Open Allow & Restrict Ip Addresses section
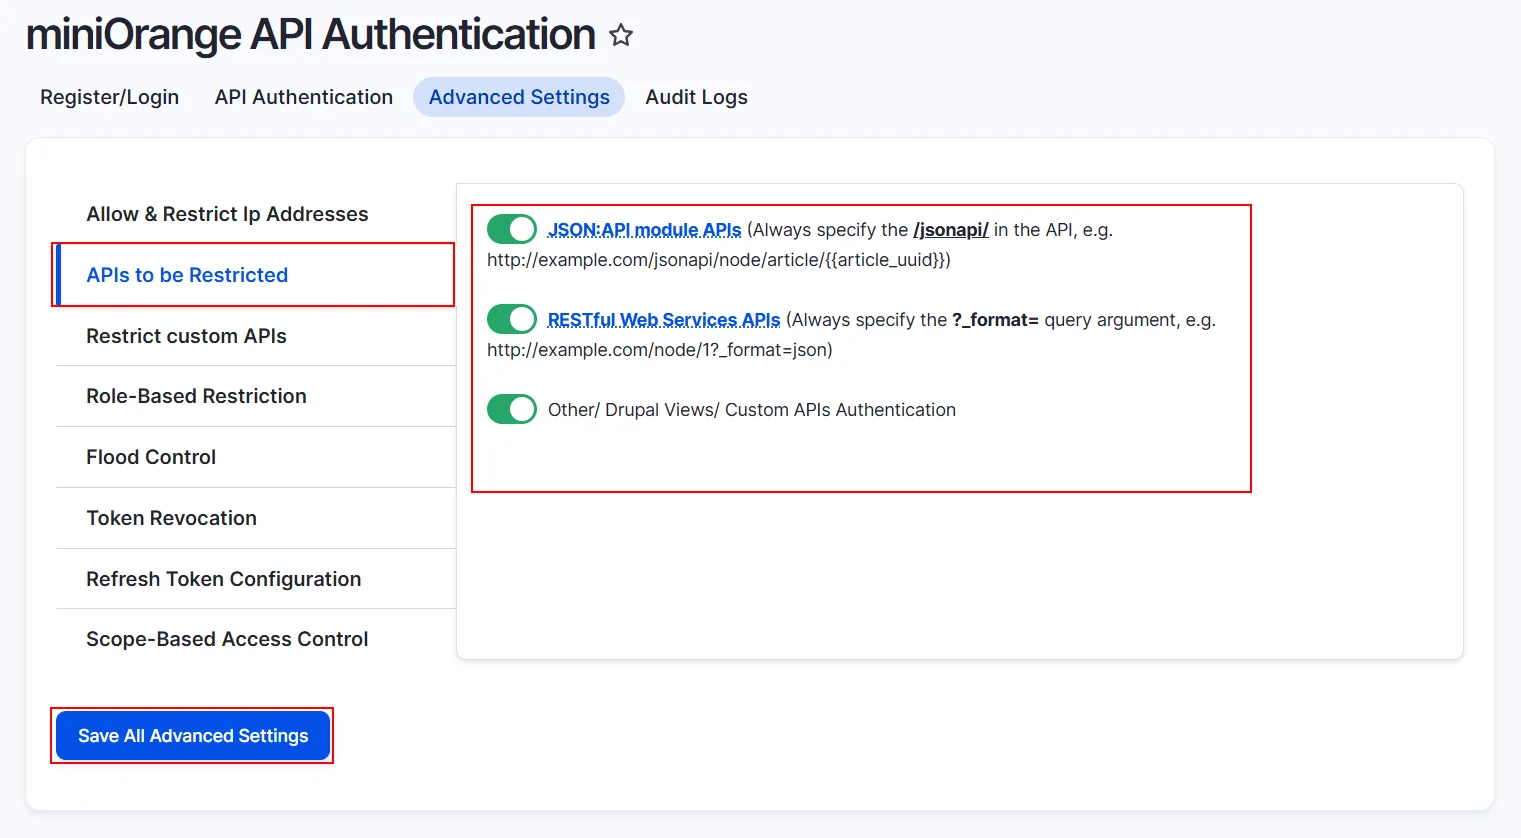This screenshot has width=1521, height=838. point(227,214)
